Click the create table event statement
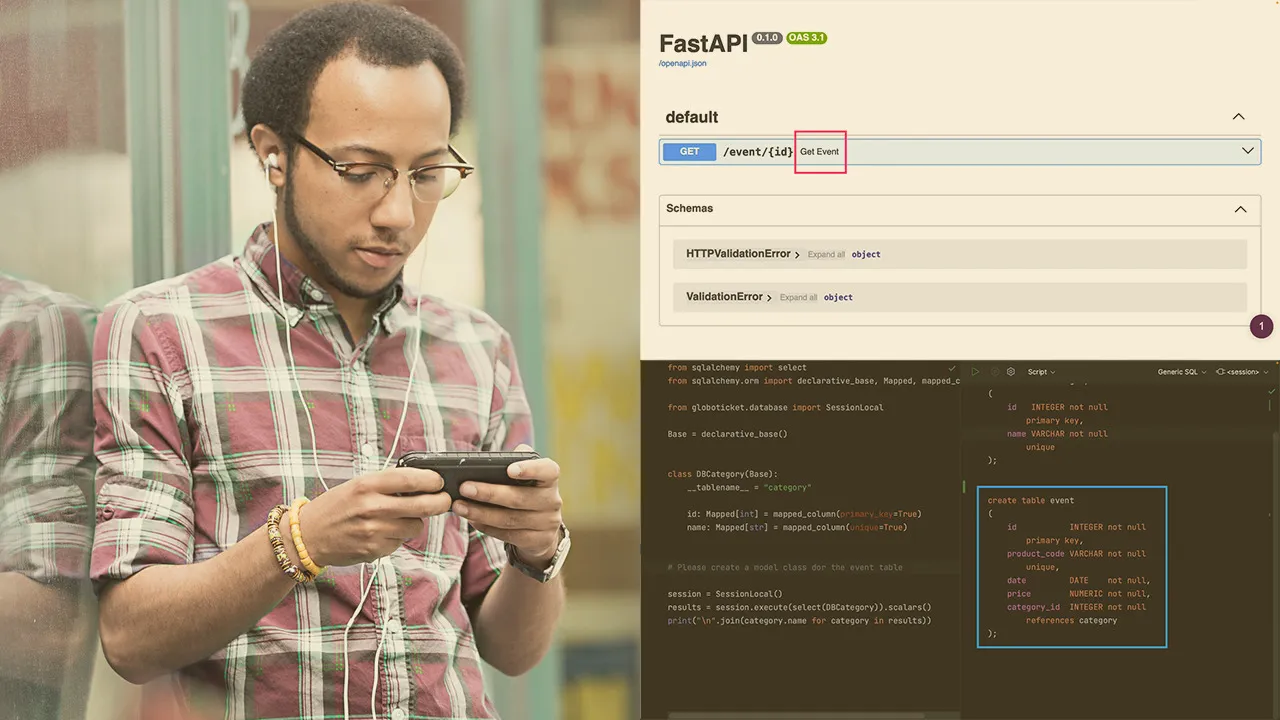 pos(1031,500)
